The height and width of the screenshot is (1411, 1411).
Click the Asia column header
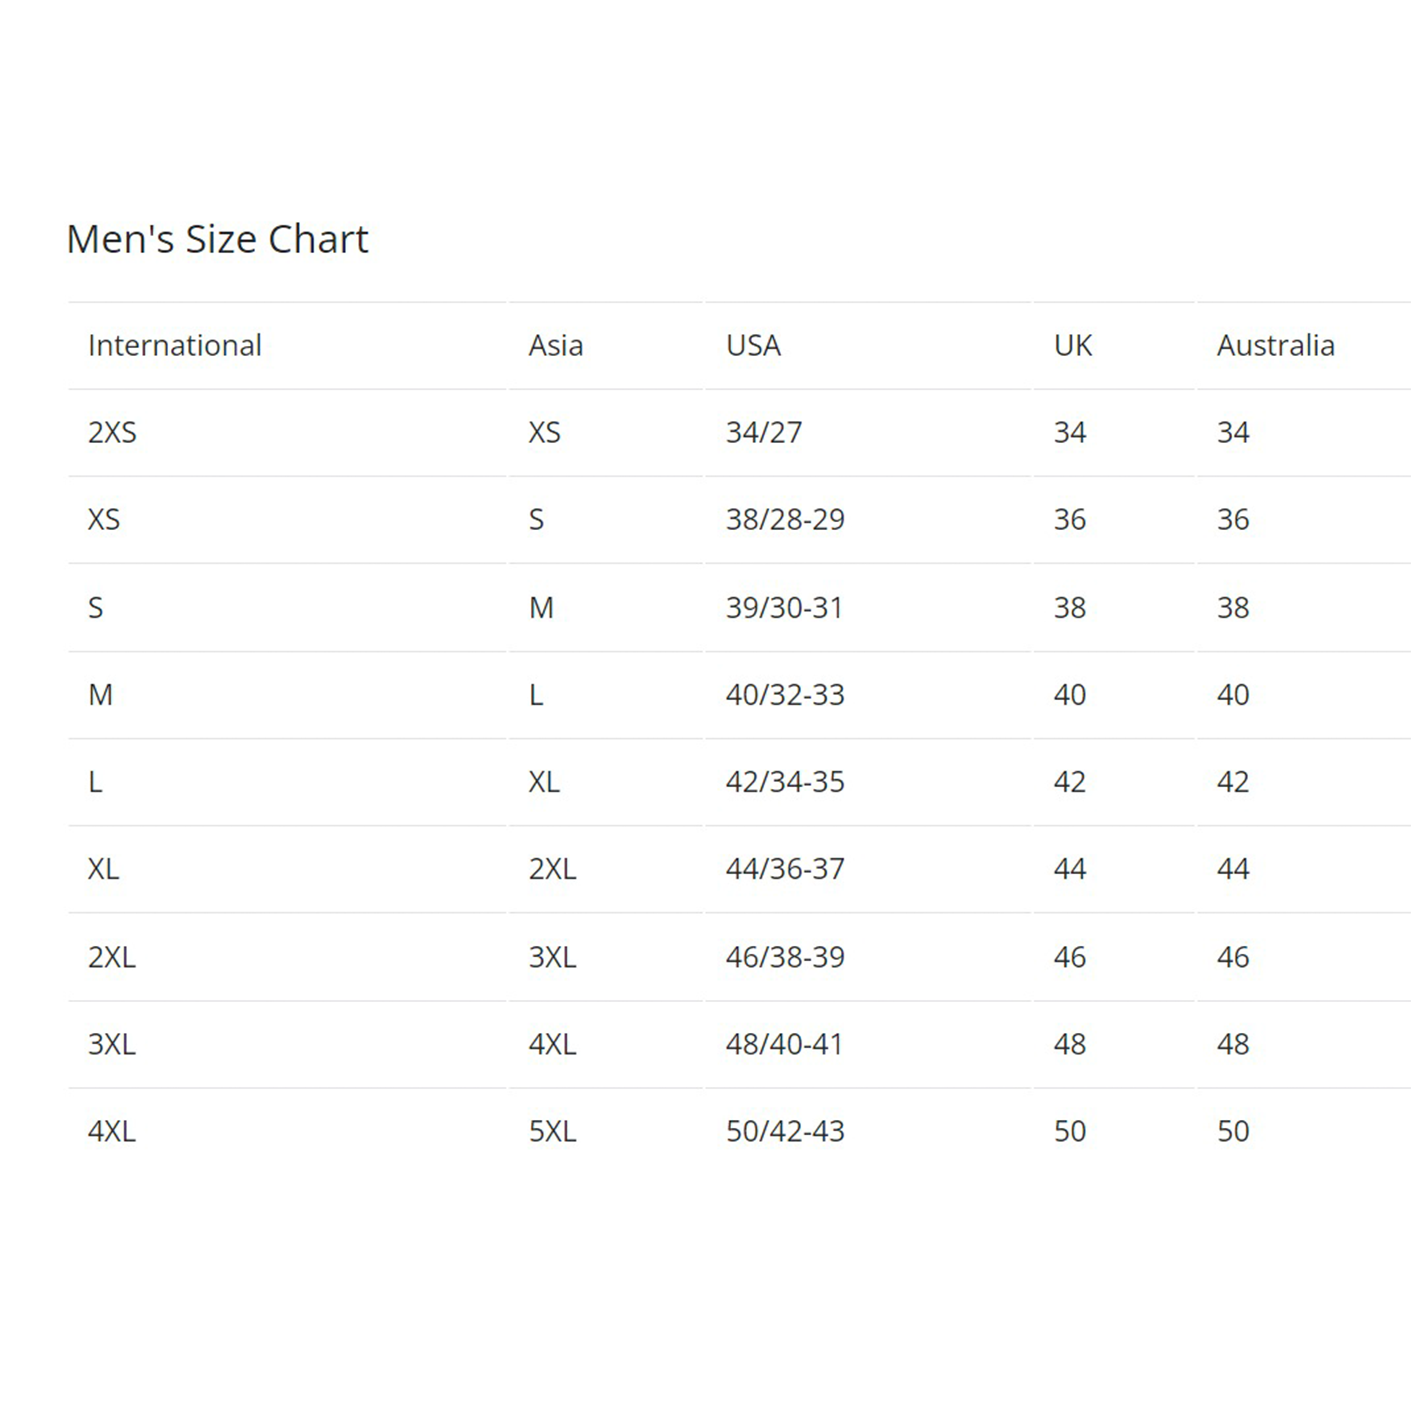tap(555, 345)
